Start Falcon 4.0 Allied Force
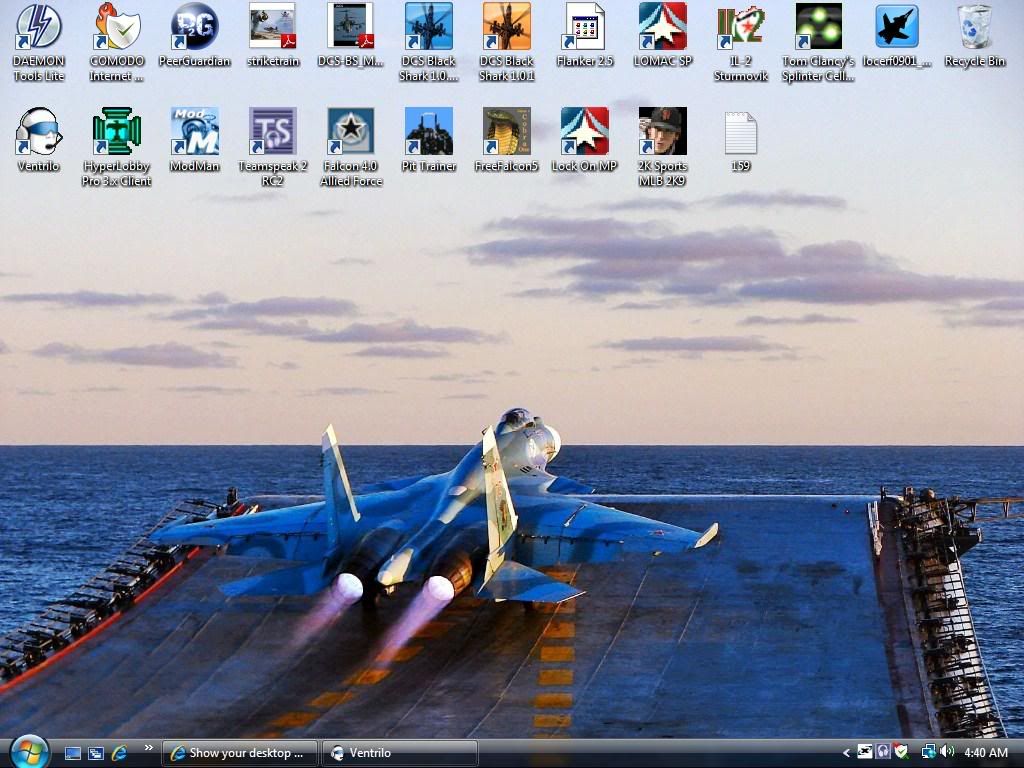This screenshot has height=768, width=1024. pos(350,133)
